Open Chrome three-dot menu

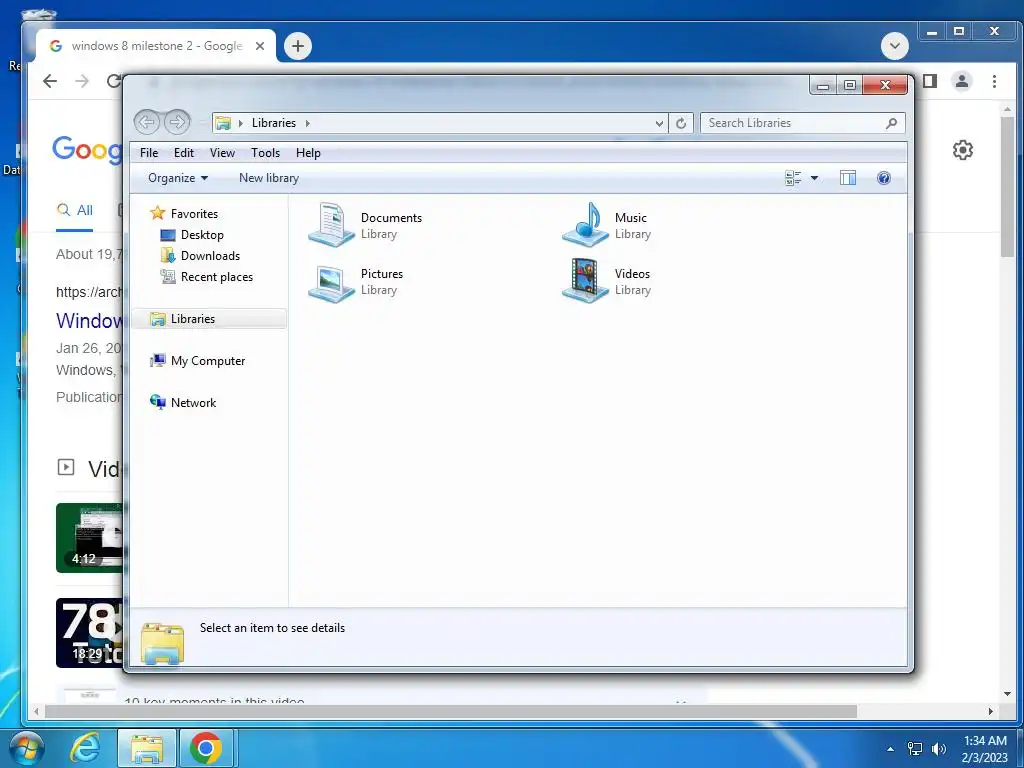tap(994, 81)
